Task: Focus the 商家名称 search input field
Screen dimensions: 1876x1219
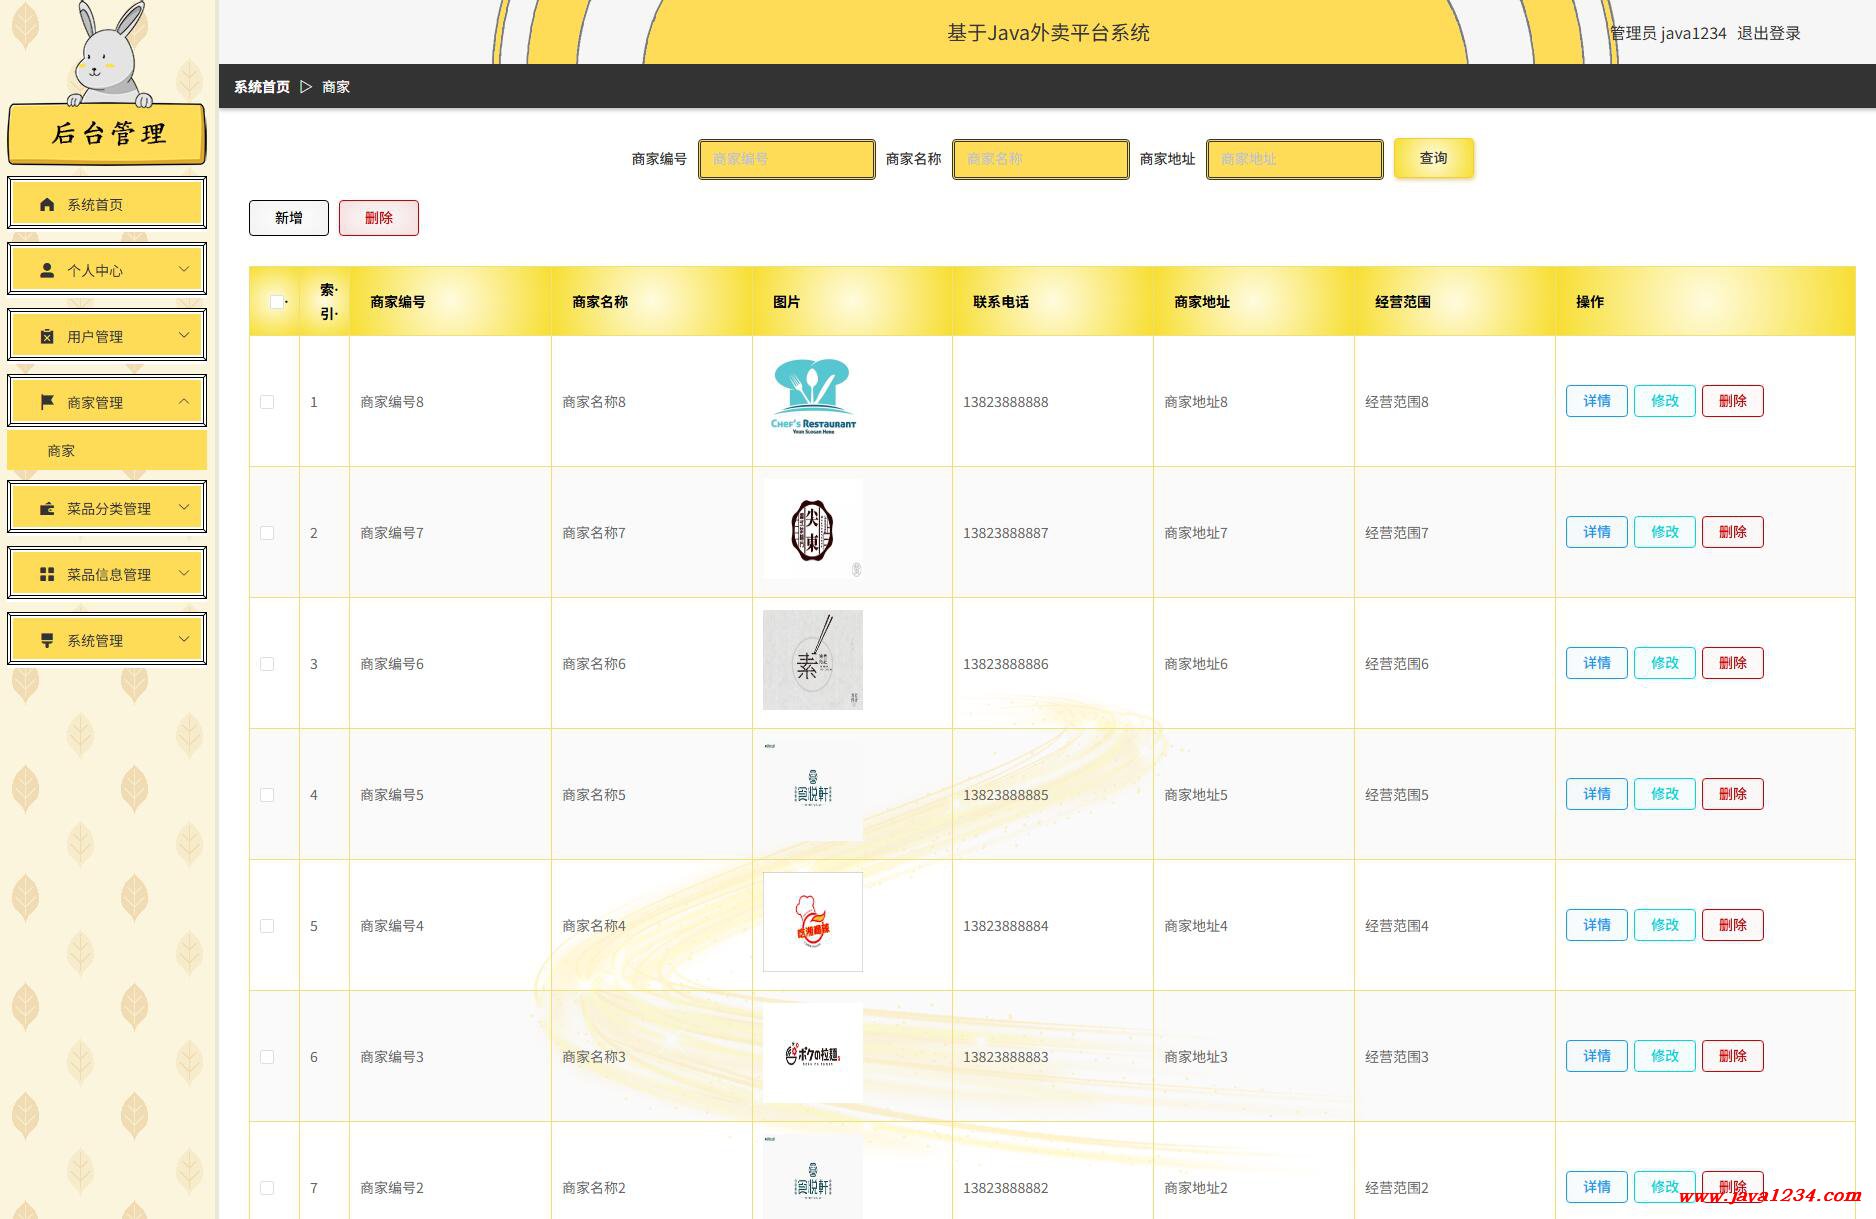Action: coord(1040,159)
